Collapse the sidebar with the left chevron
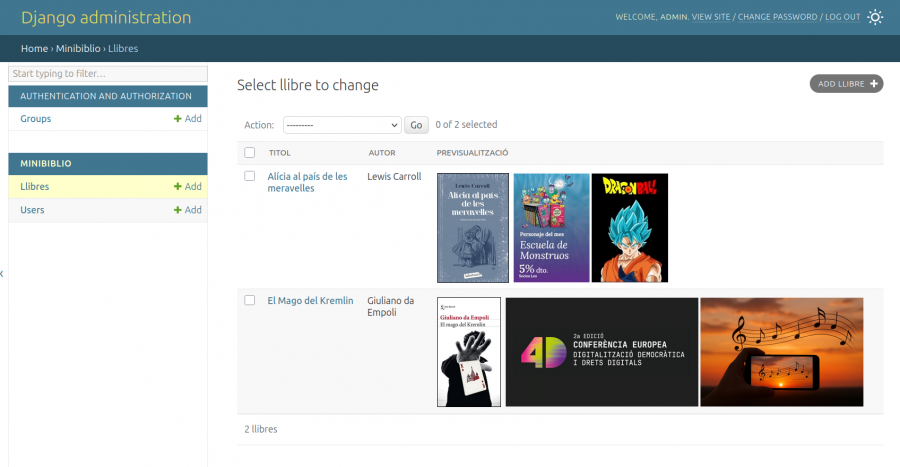 click(x=2, y=274)
